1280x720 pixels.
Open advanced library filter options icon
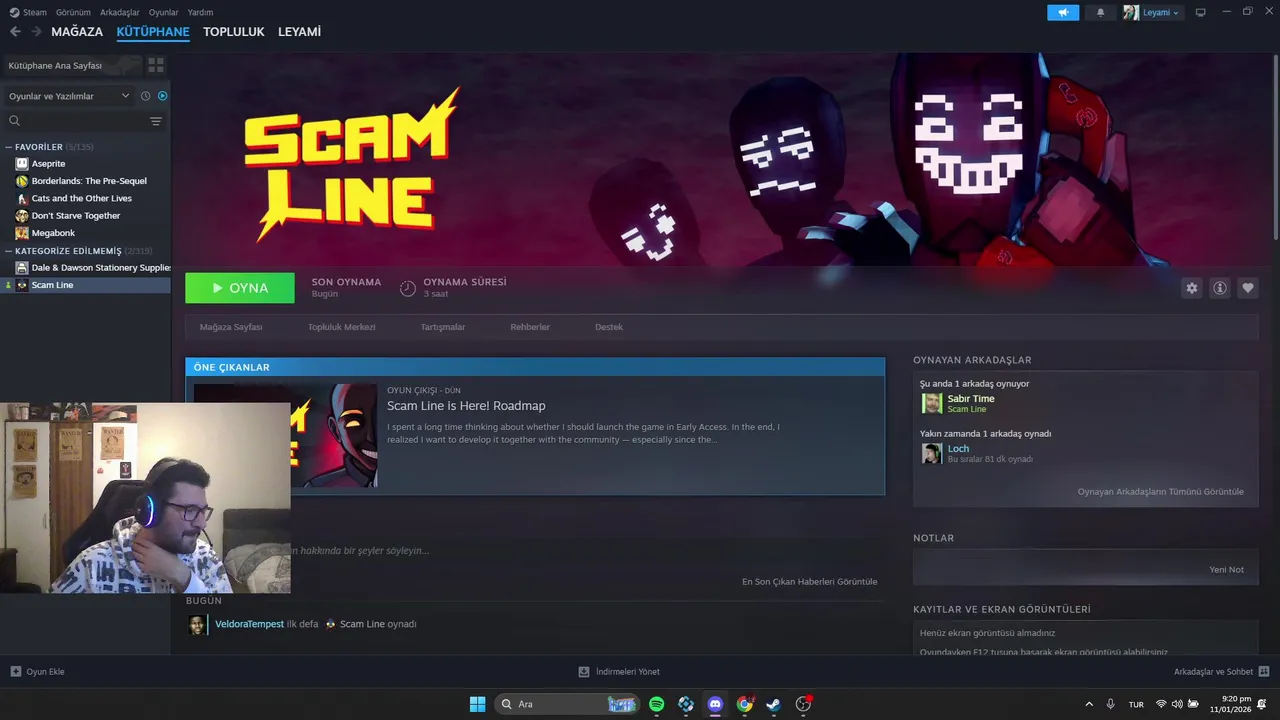(156, 121)
